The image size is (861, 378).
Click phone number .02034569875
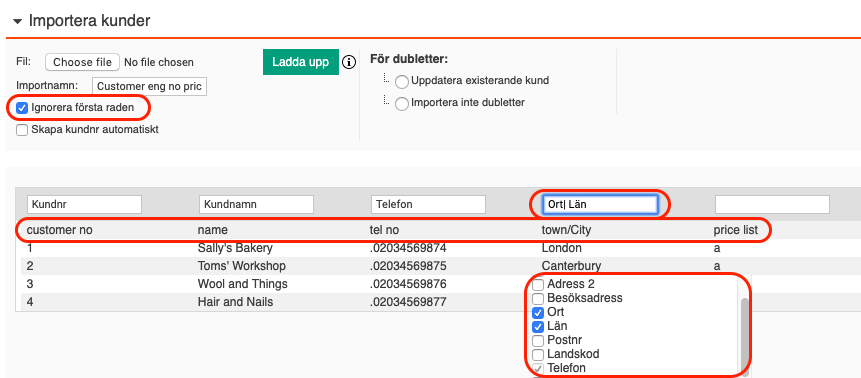(408, 266)
